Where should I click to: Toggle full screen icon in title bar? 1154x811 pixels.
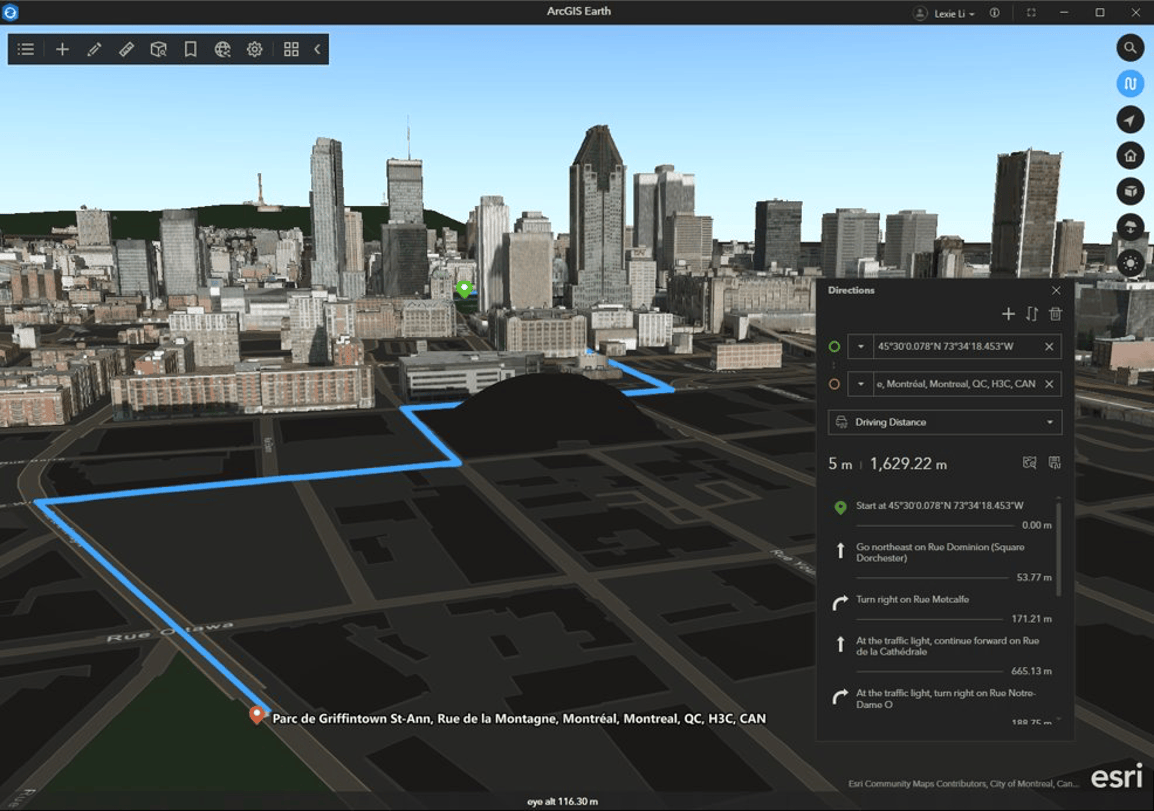[1031, 13]
